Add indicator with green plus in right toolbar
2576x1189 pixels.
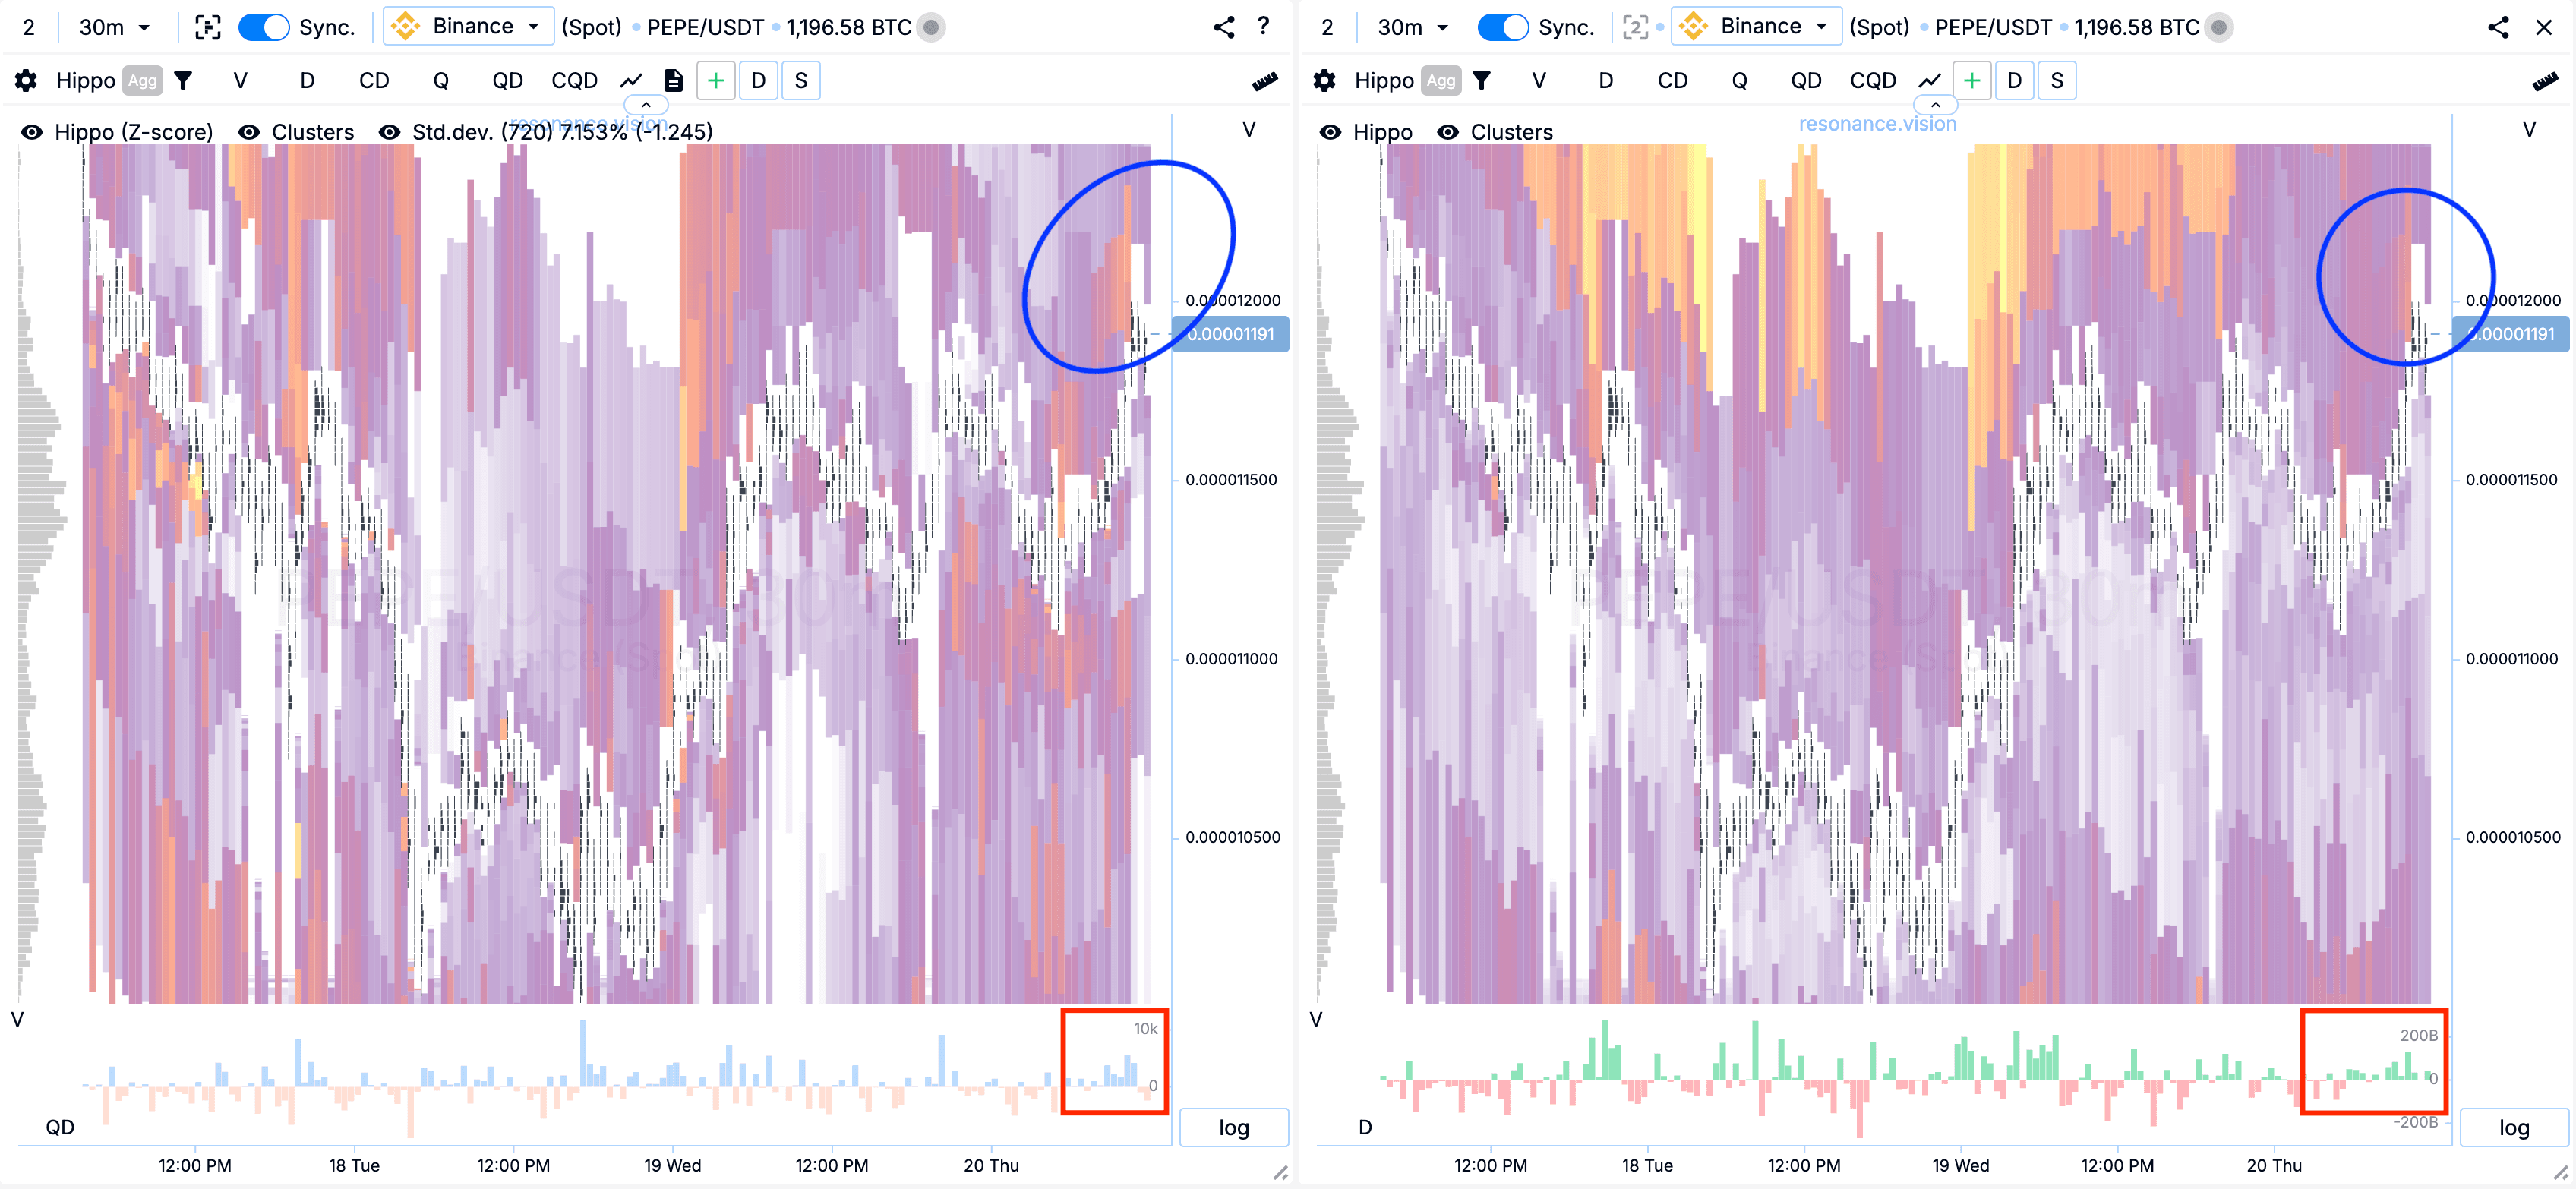[1971, 80]
